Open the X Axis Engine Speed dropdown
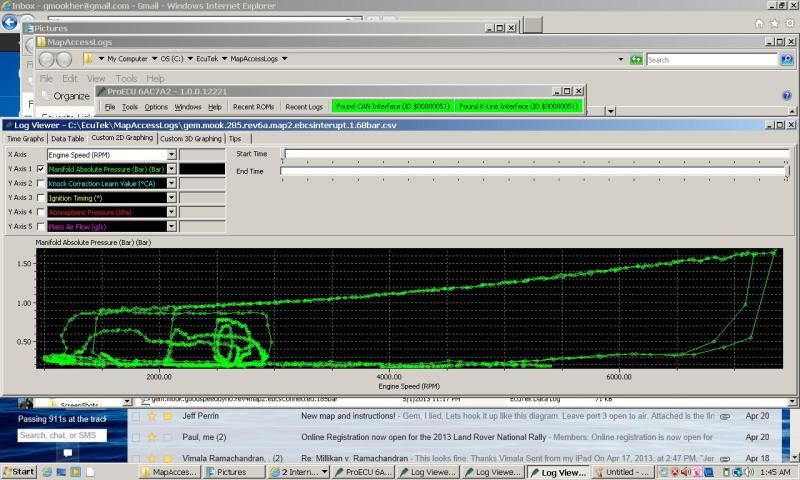The height and width of the screenshot is (480, 800). (171, 155)
